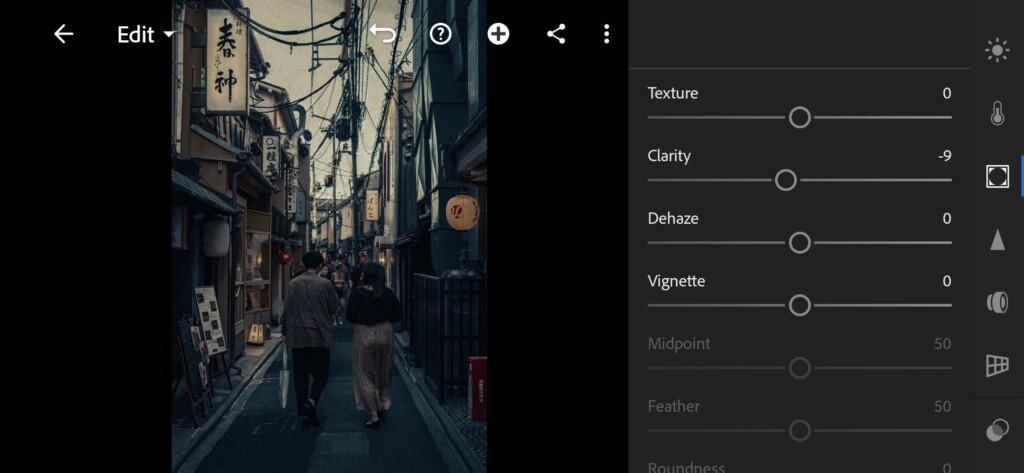1024x473 pixels.
Task: Click the Clarity label
Action: click(669, 156)
